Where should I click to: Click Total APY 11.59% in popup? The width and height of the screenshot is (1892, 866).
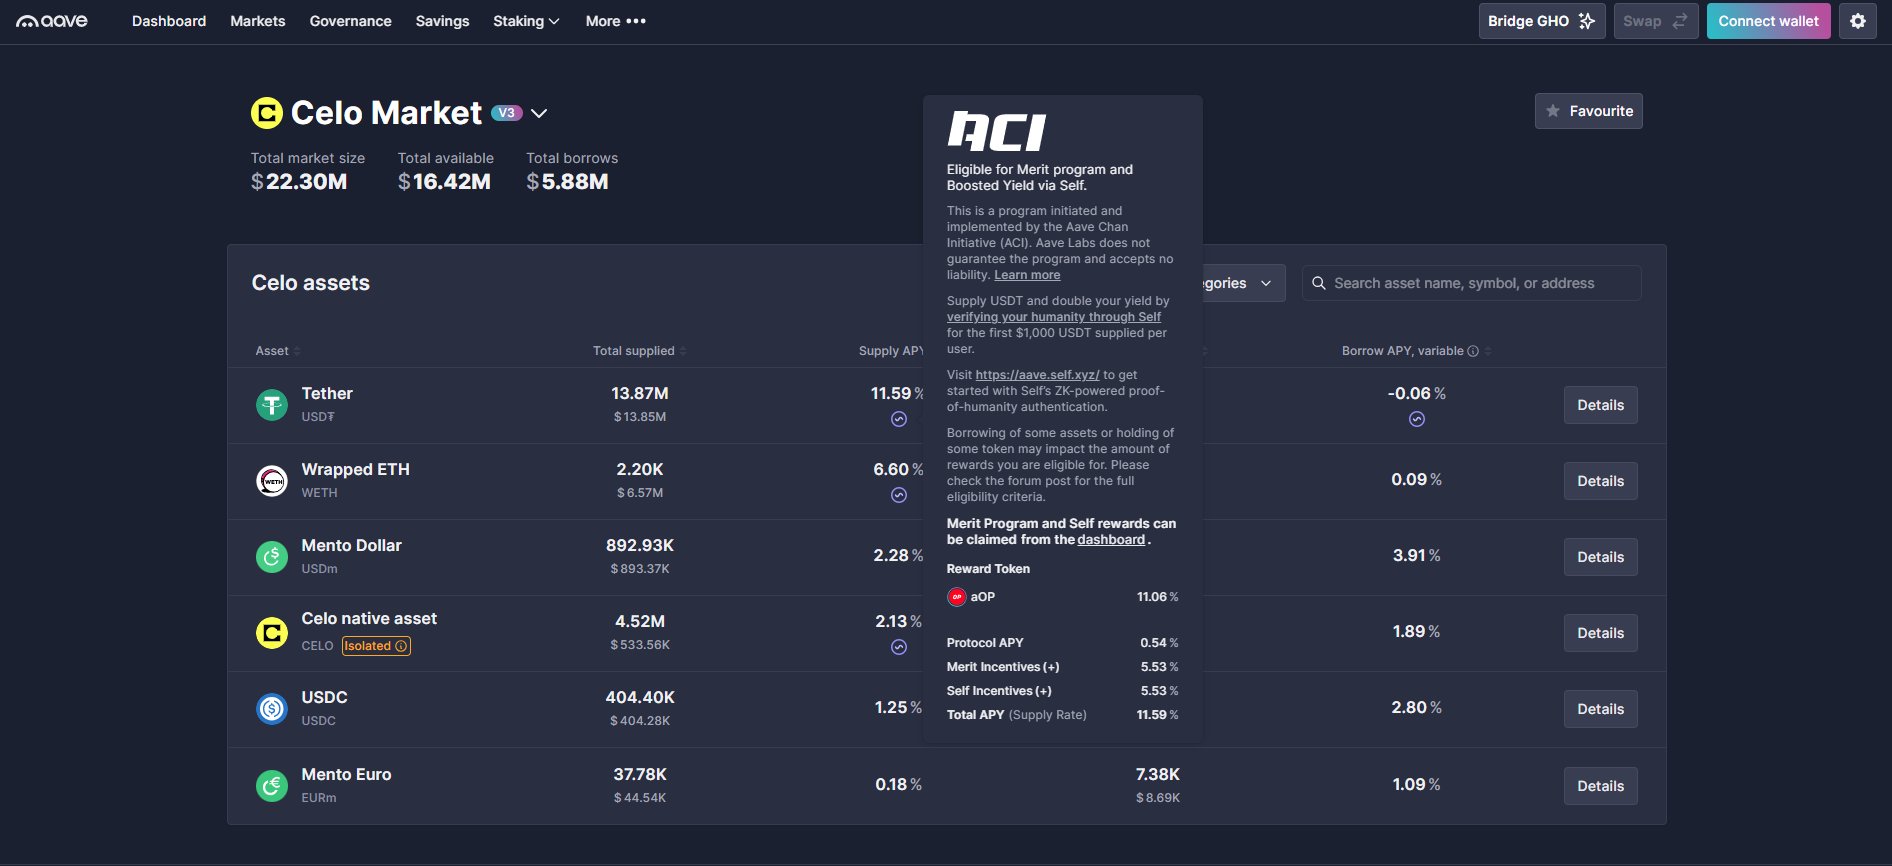(1063, 715)
